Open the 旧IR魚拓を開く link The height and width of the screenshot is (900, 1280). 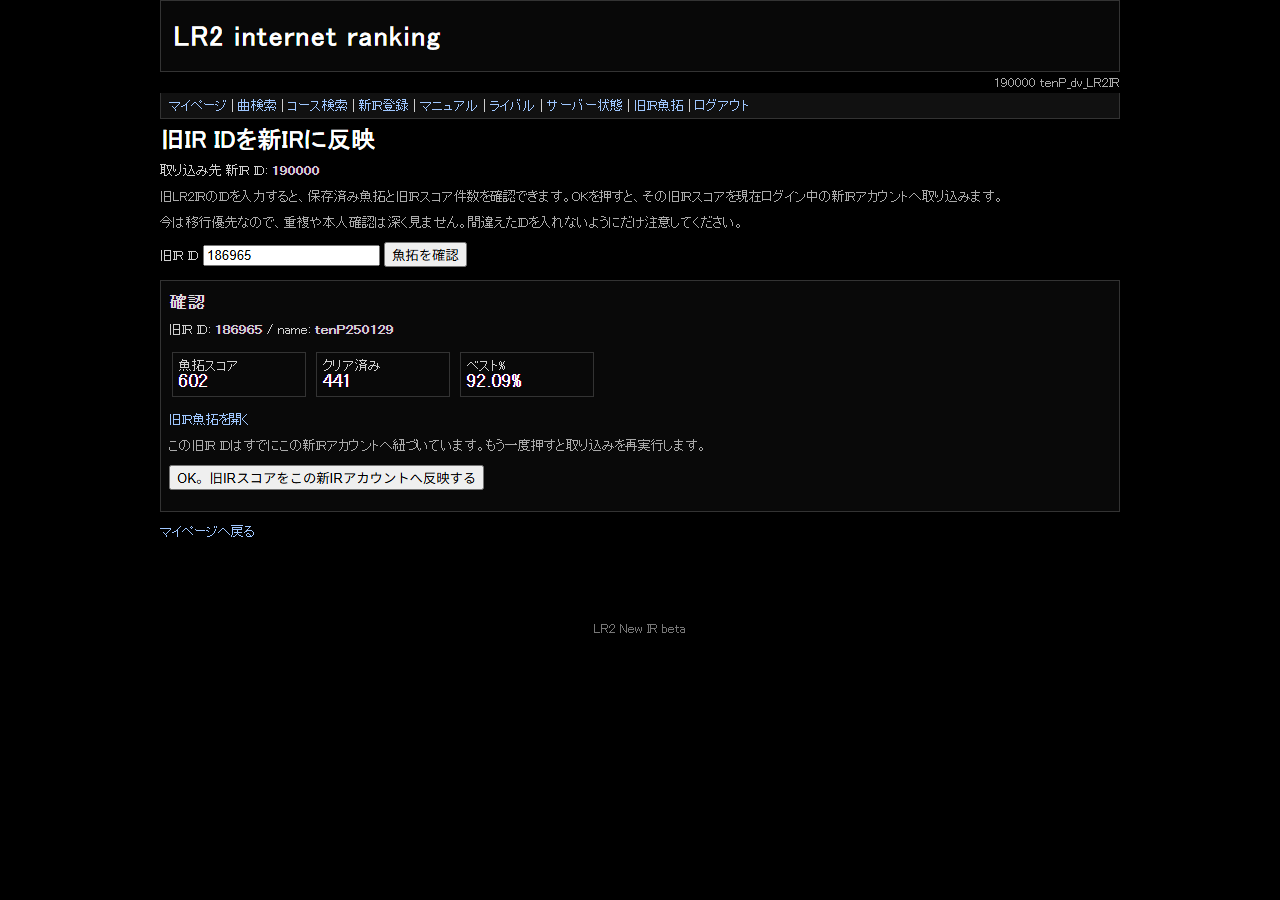pos(208,420)
